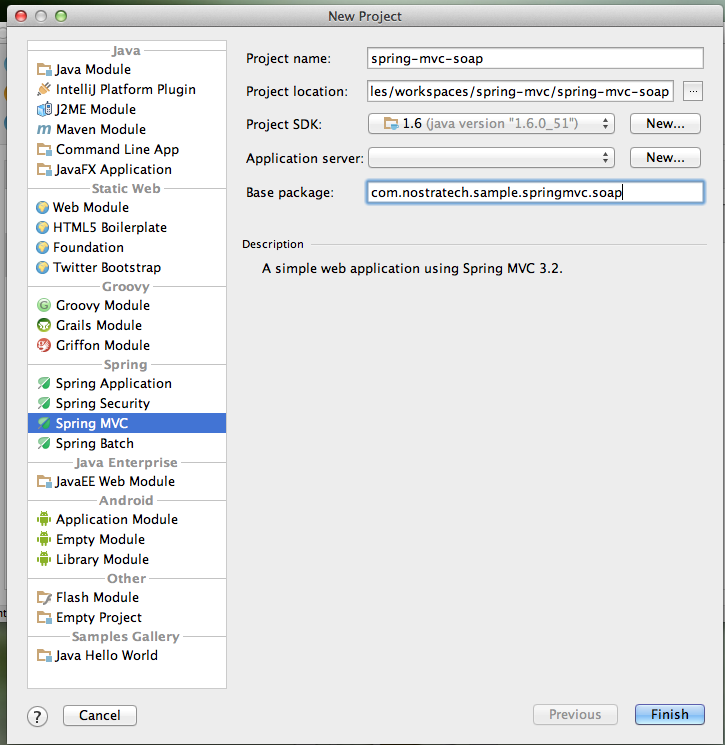Click the Android Library Module robot icon
This screenshot has height=745, width=725.
point(44,559)
